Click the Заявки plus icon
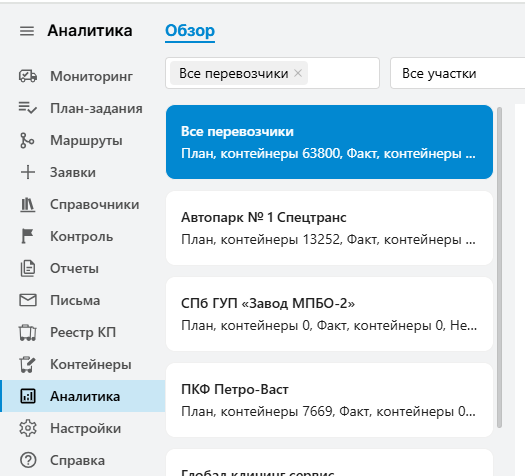Image resolution: width=525 pixels, height=476 pixels. (x=28, y=172)
